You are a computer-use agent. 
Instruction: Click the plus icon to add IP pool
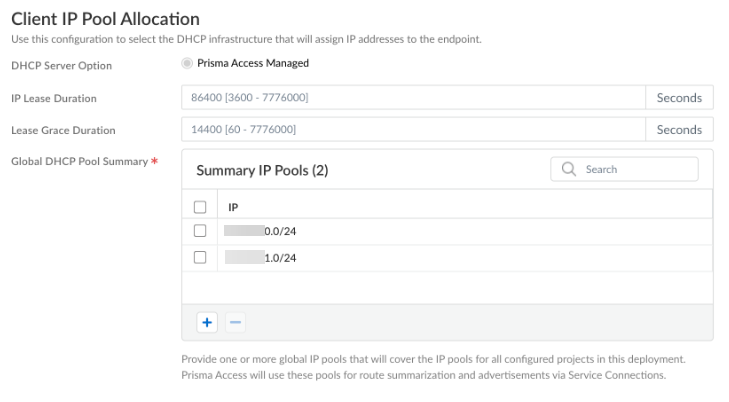(x=207, y=322)
